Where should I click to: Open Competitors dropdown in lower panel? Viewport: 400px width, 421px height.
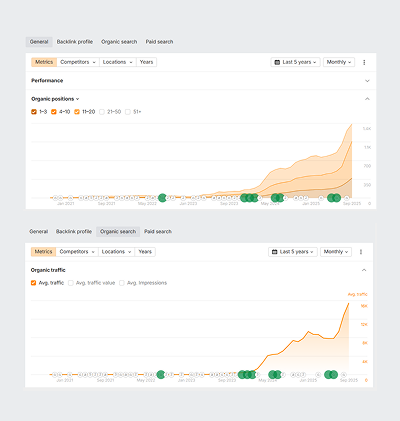click(77, 252)
